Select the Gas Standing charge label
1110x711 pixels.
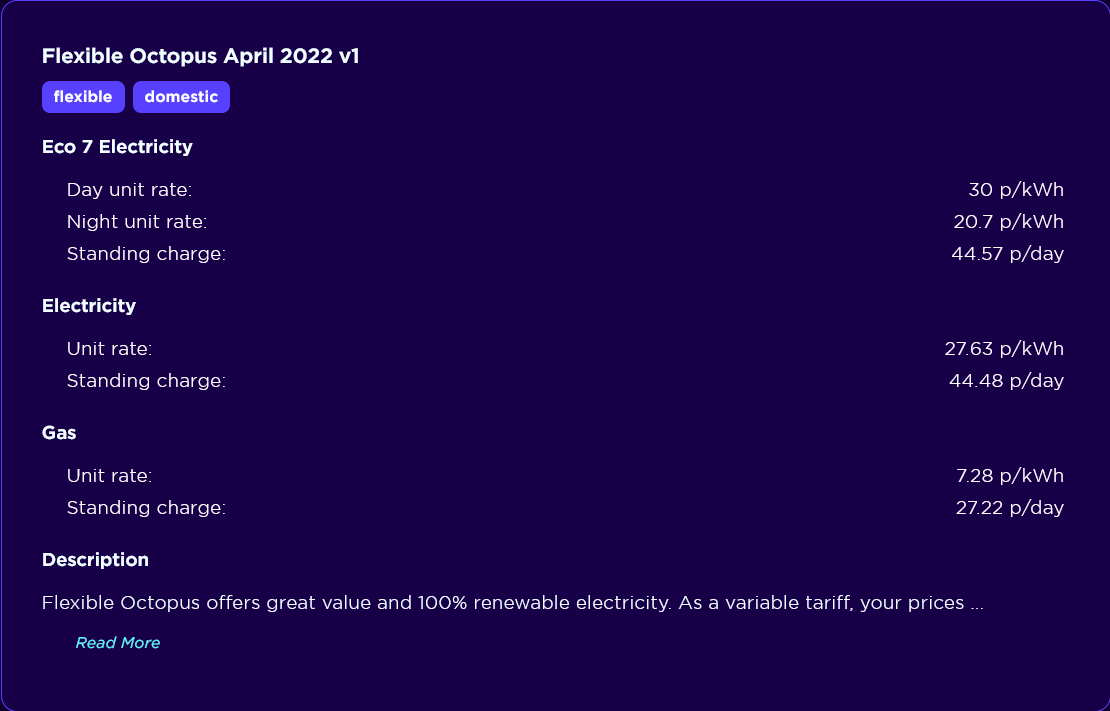[x=147, y=507]
